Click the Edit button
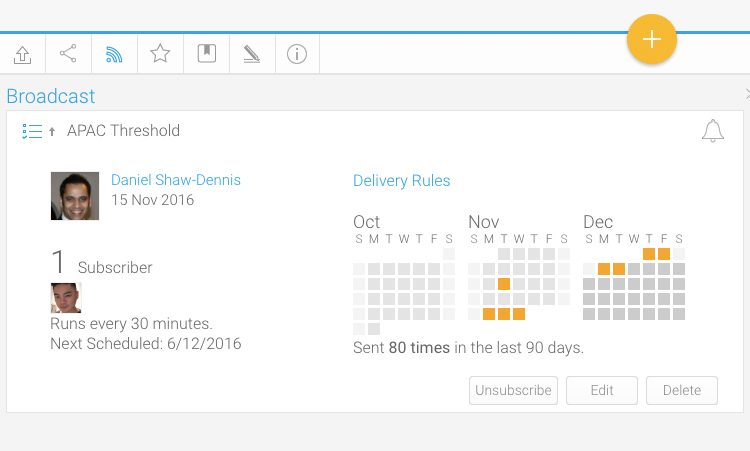Image resolution: width=750 pixels, height=451 pixels. (602, 390)
